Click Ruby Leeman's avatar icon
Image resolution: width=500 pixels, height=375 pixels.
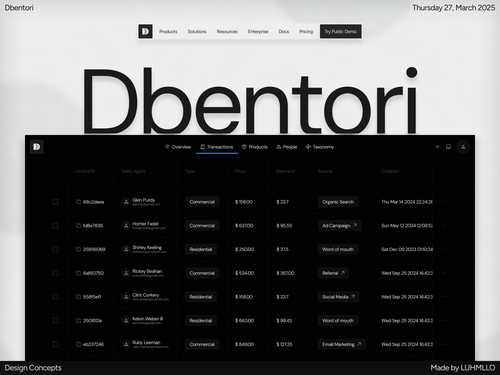click(x=126, y=344)
